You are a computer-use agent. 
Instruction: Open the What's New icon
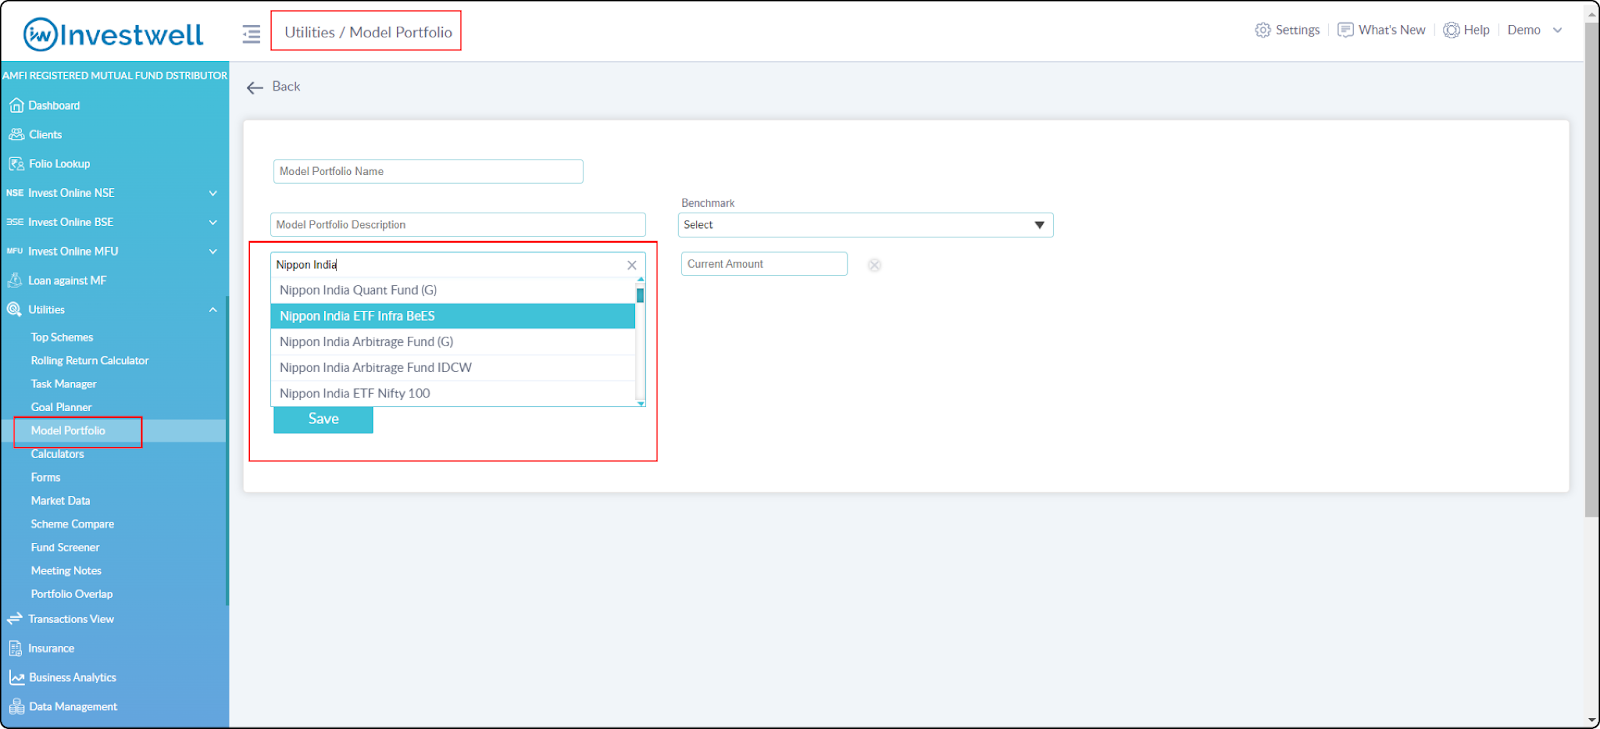click(1346, 30)
